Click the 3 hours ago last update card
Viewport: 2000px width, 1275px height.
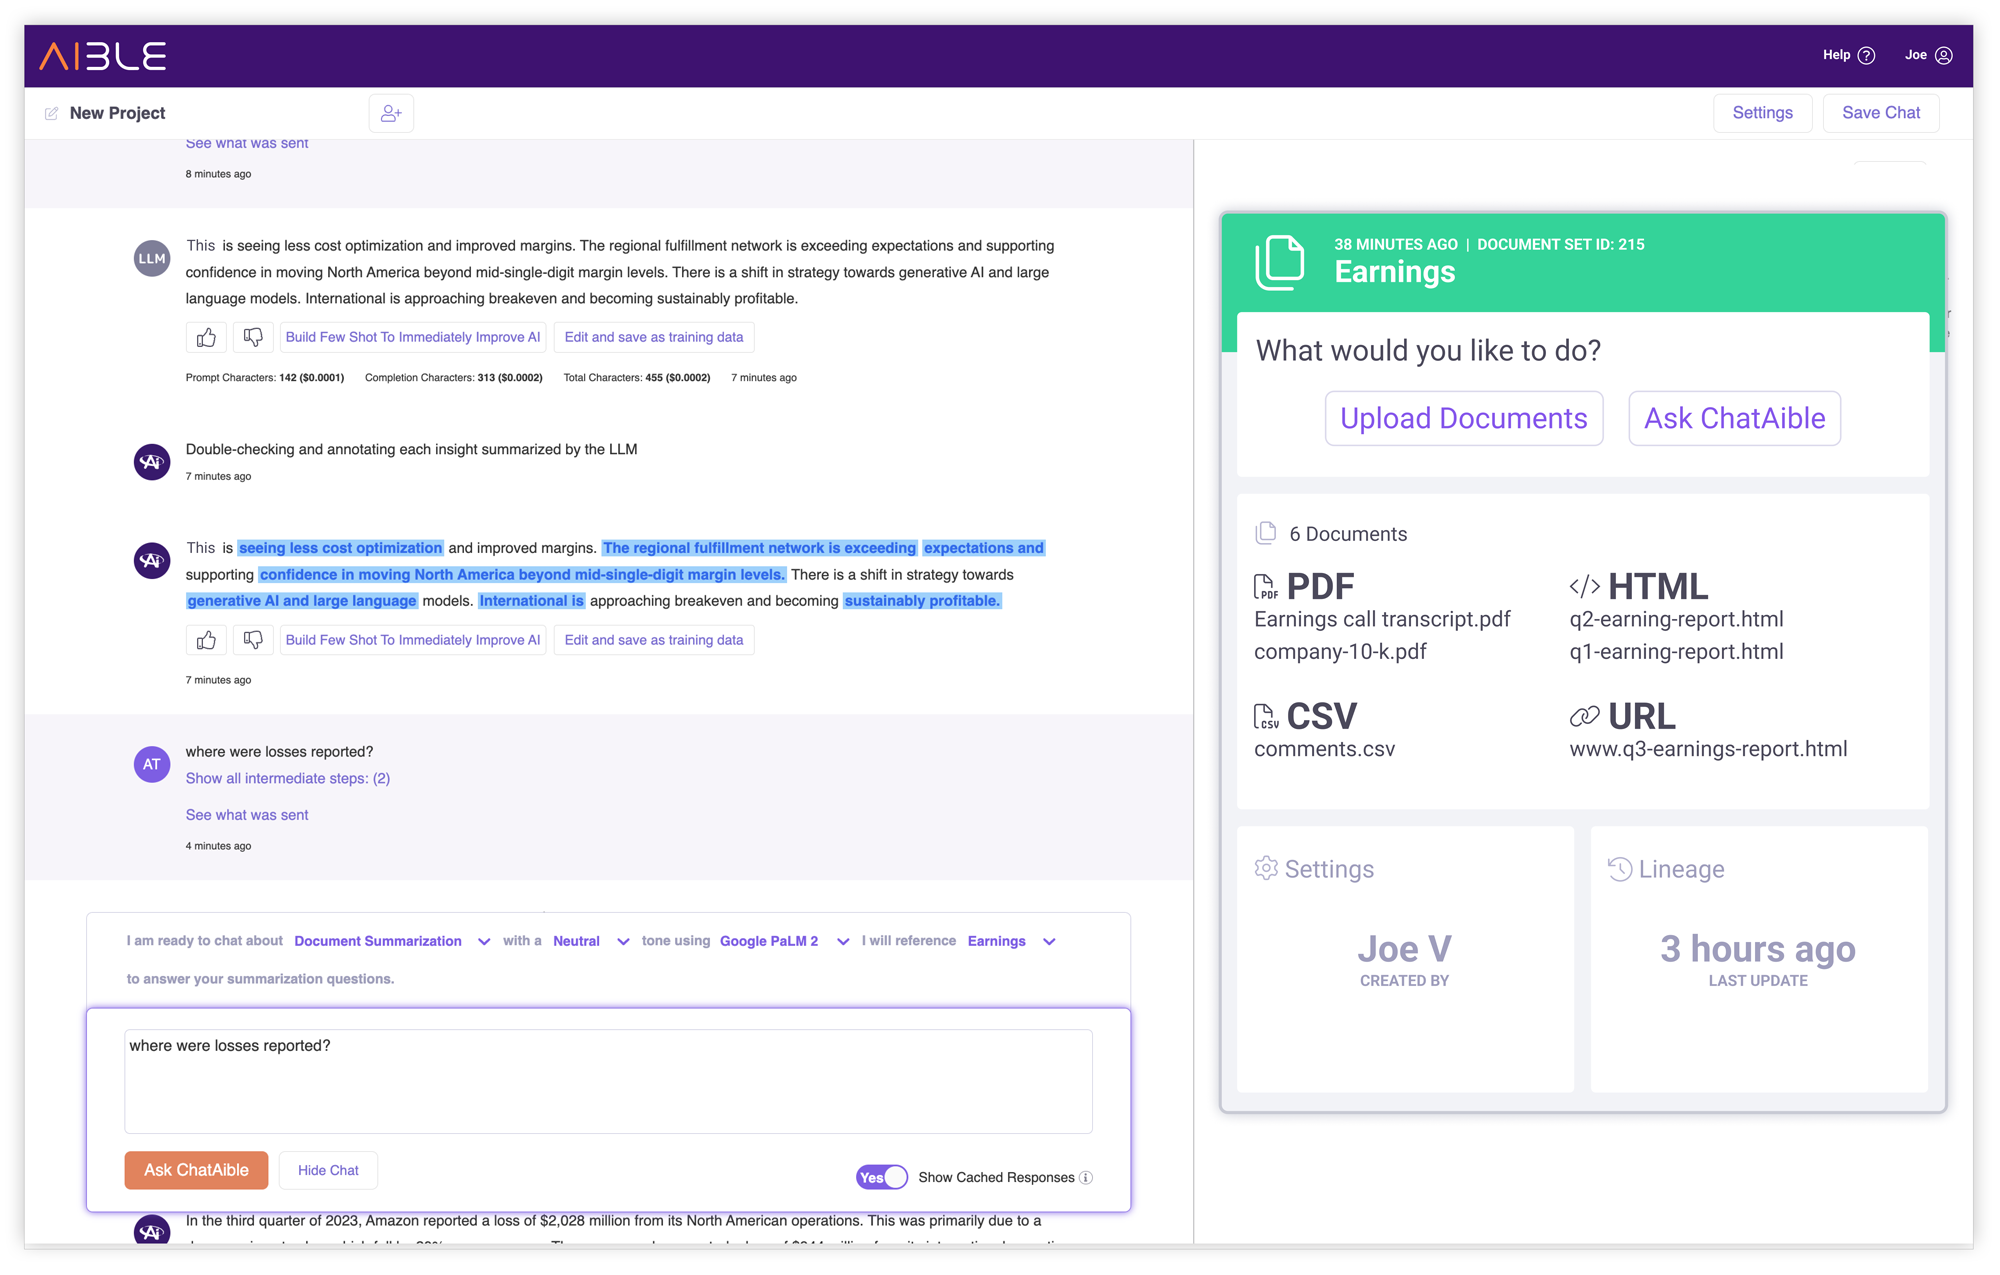(x=1758, y=959)
